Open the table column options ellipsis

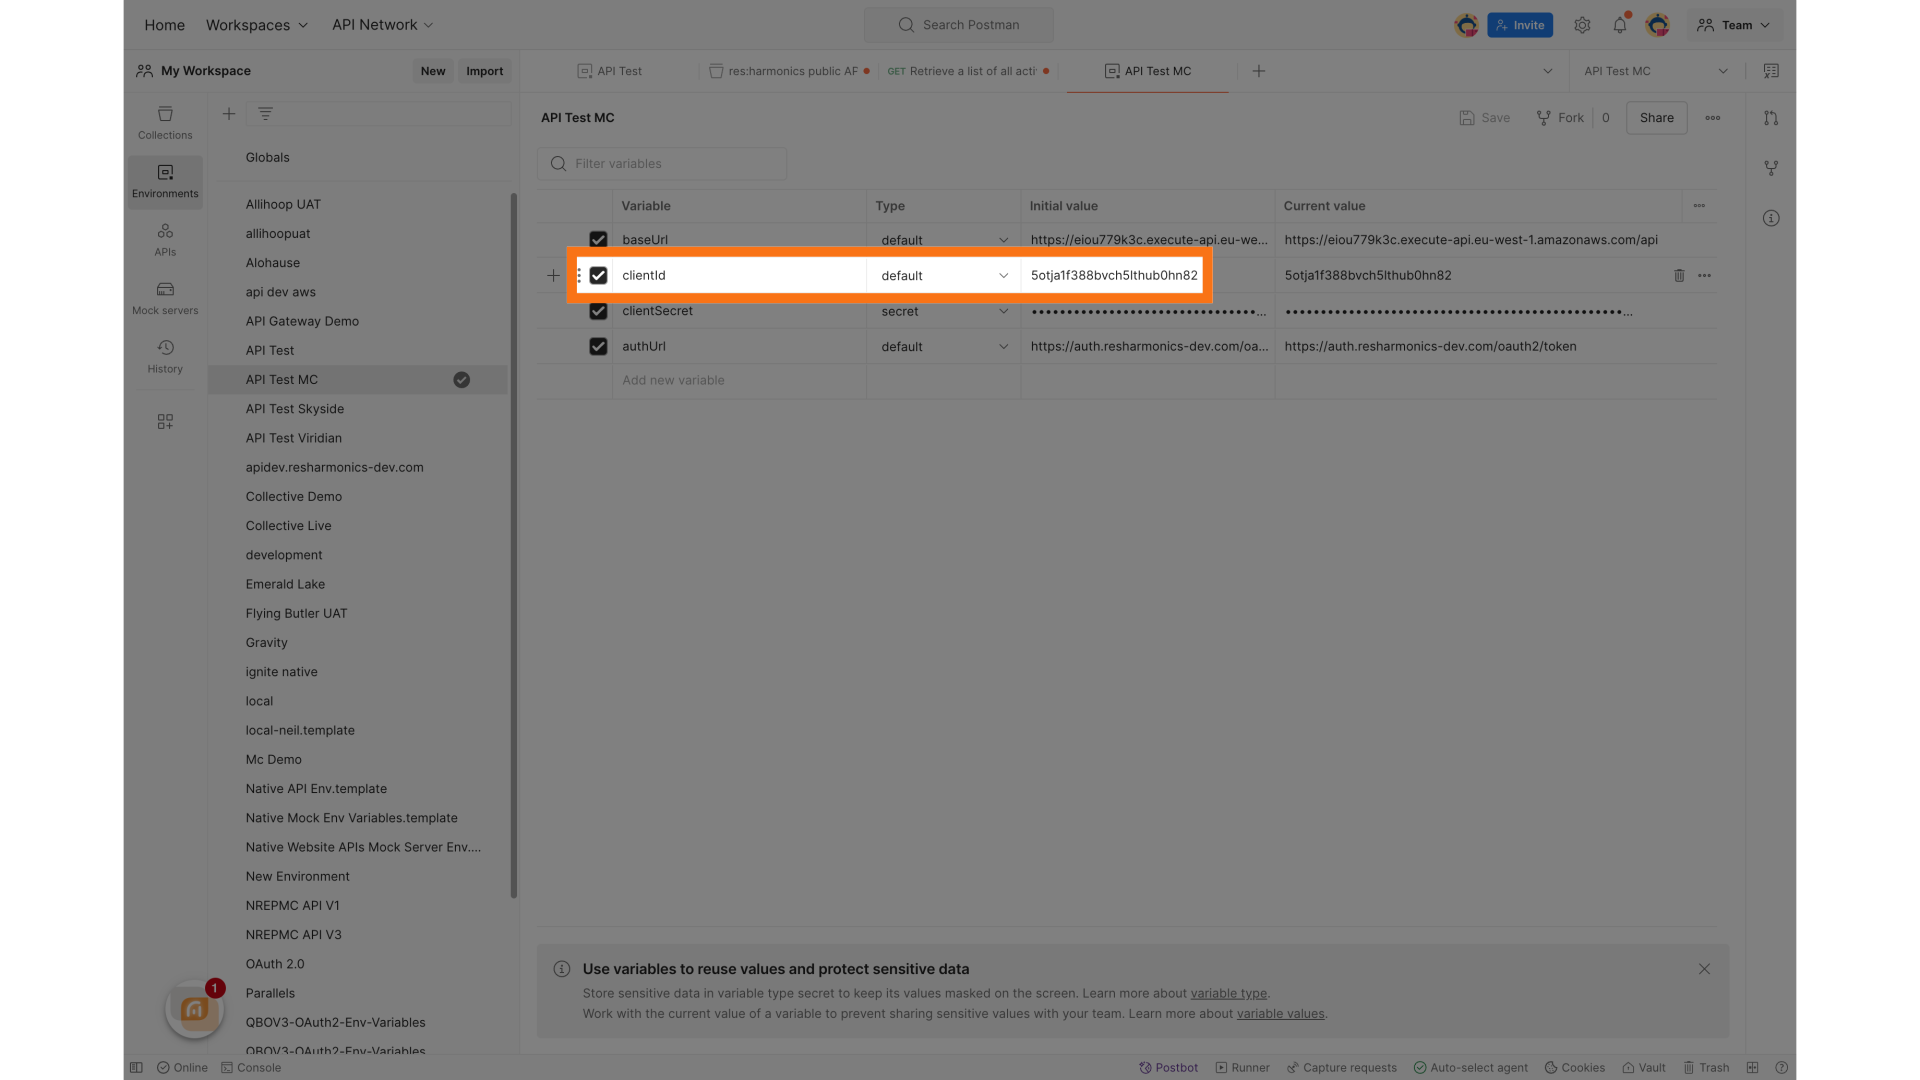pyautogui.click(x=1699, y=206)
